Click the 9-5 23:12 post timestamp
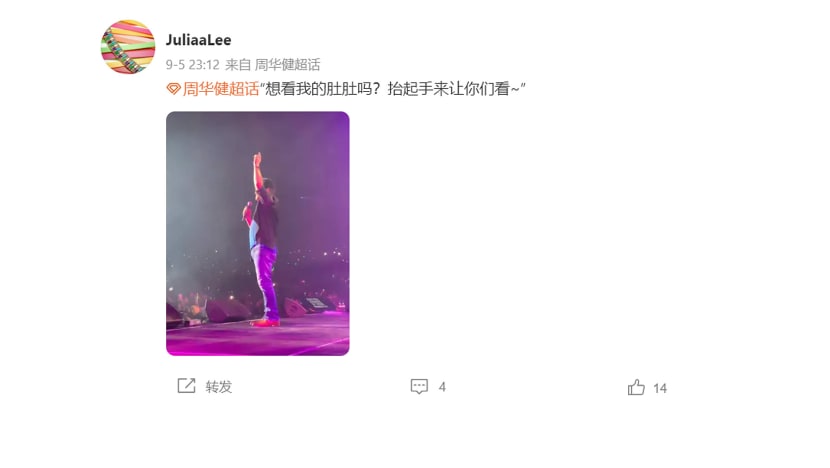 pyautogui.click(x=193, y=65)
